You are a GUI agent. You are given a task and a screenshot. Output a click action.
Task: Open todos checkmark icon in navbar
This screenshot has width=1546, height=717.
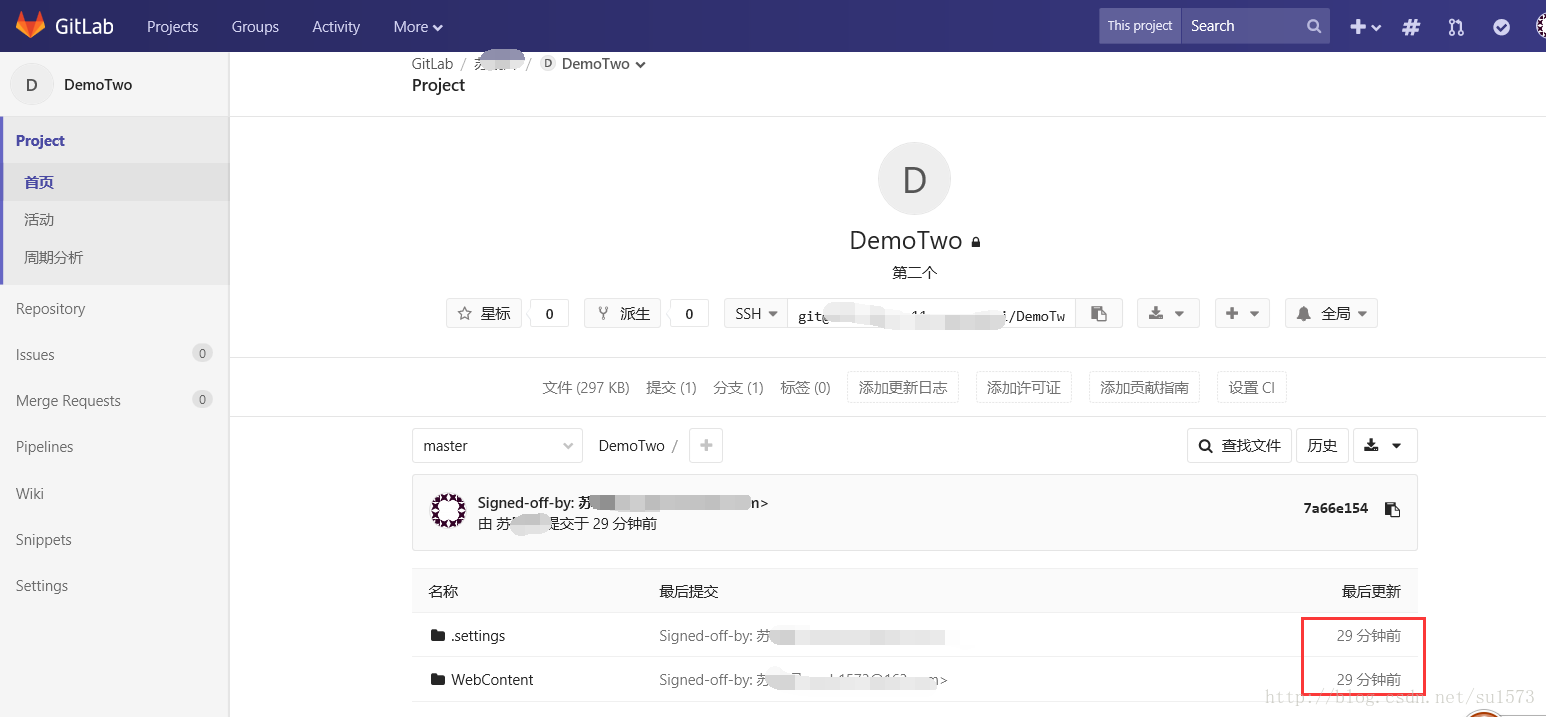(x=1501, y=27)
